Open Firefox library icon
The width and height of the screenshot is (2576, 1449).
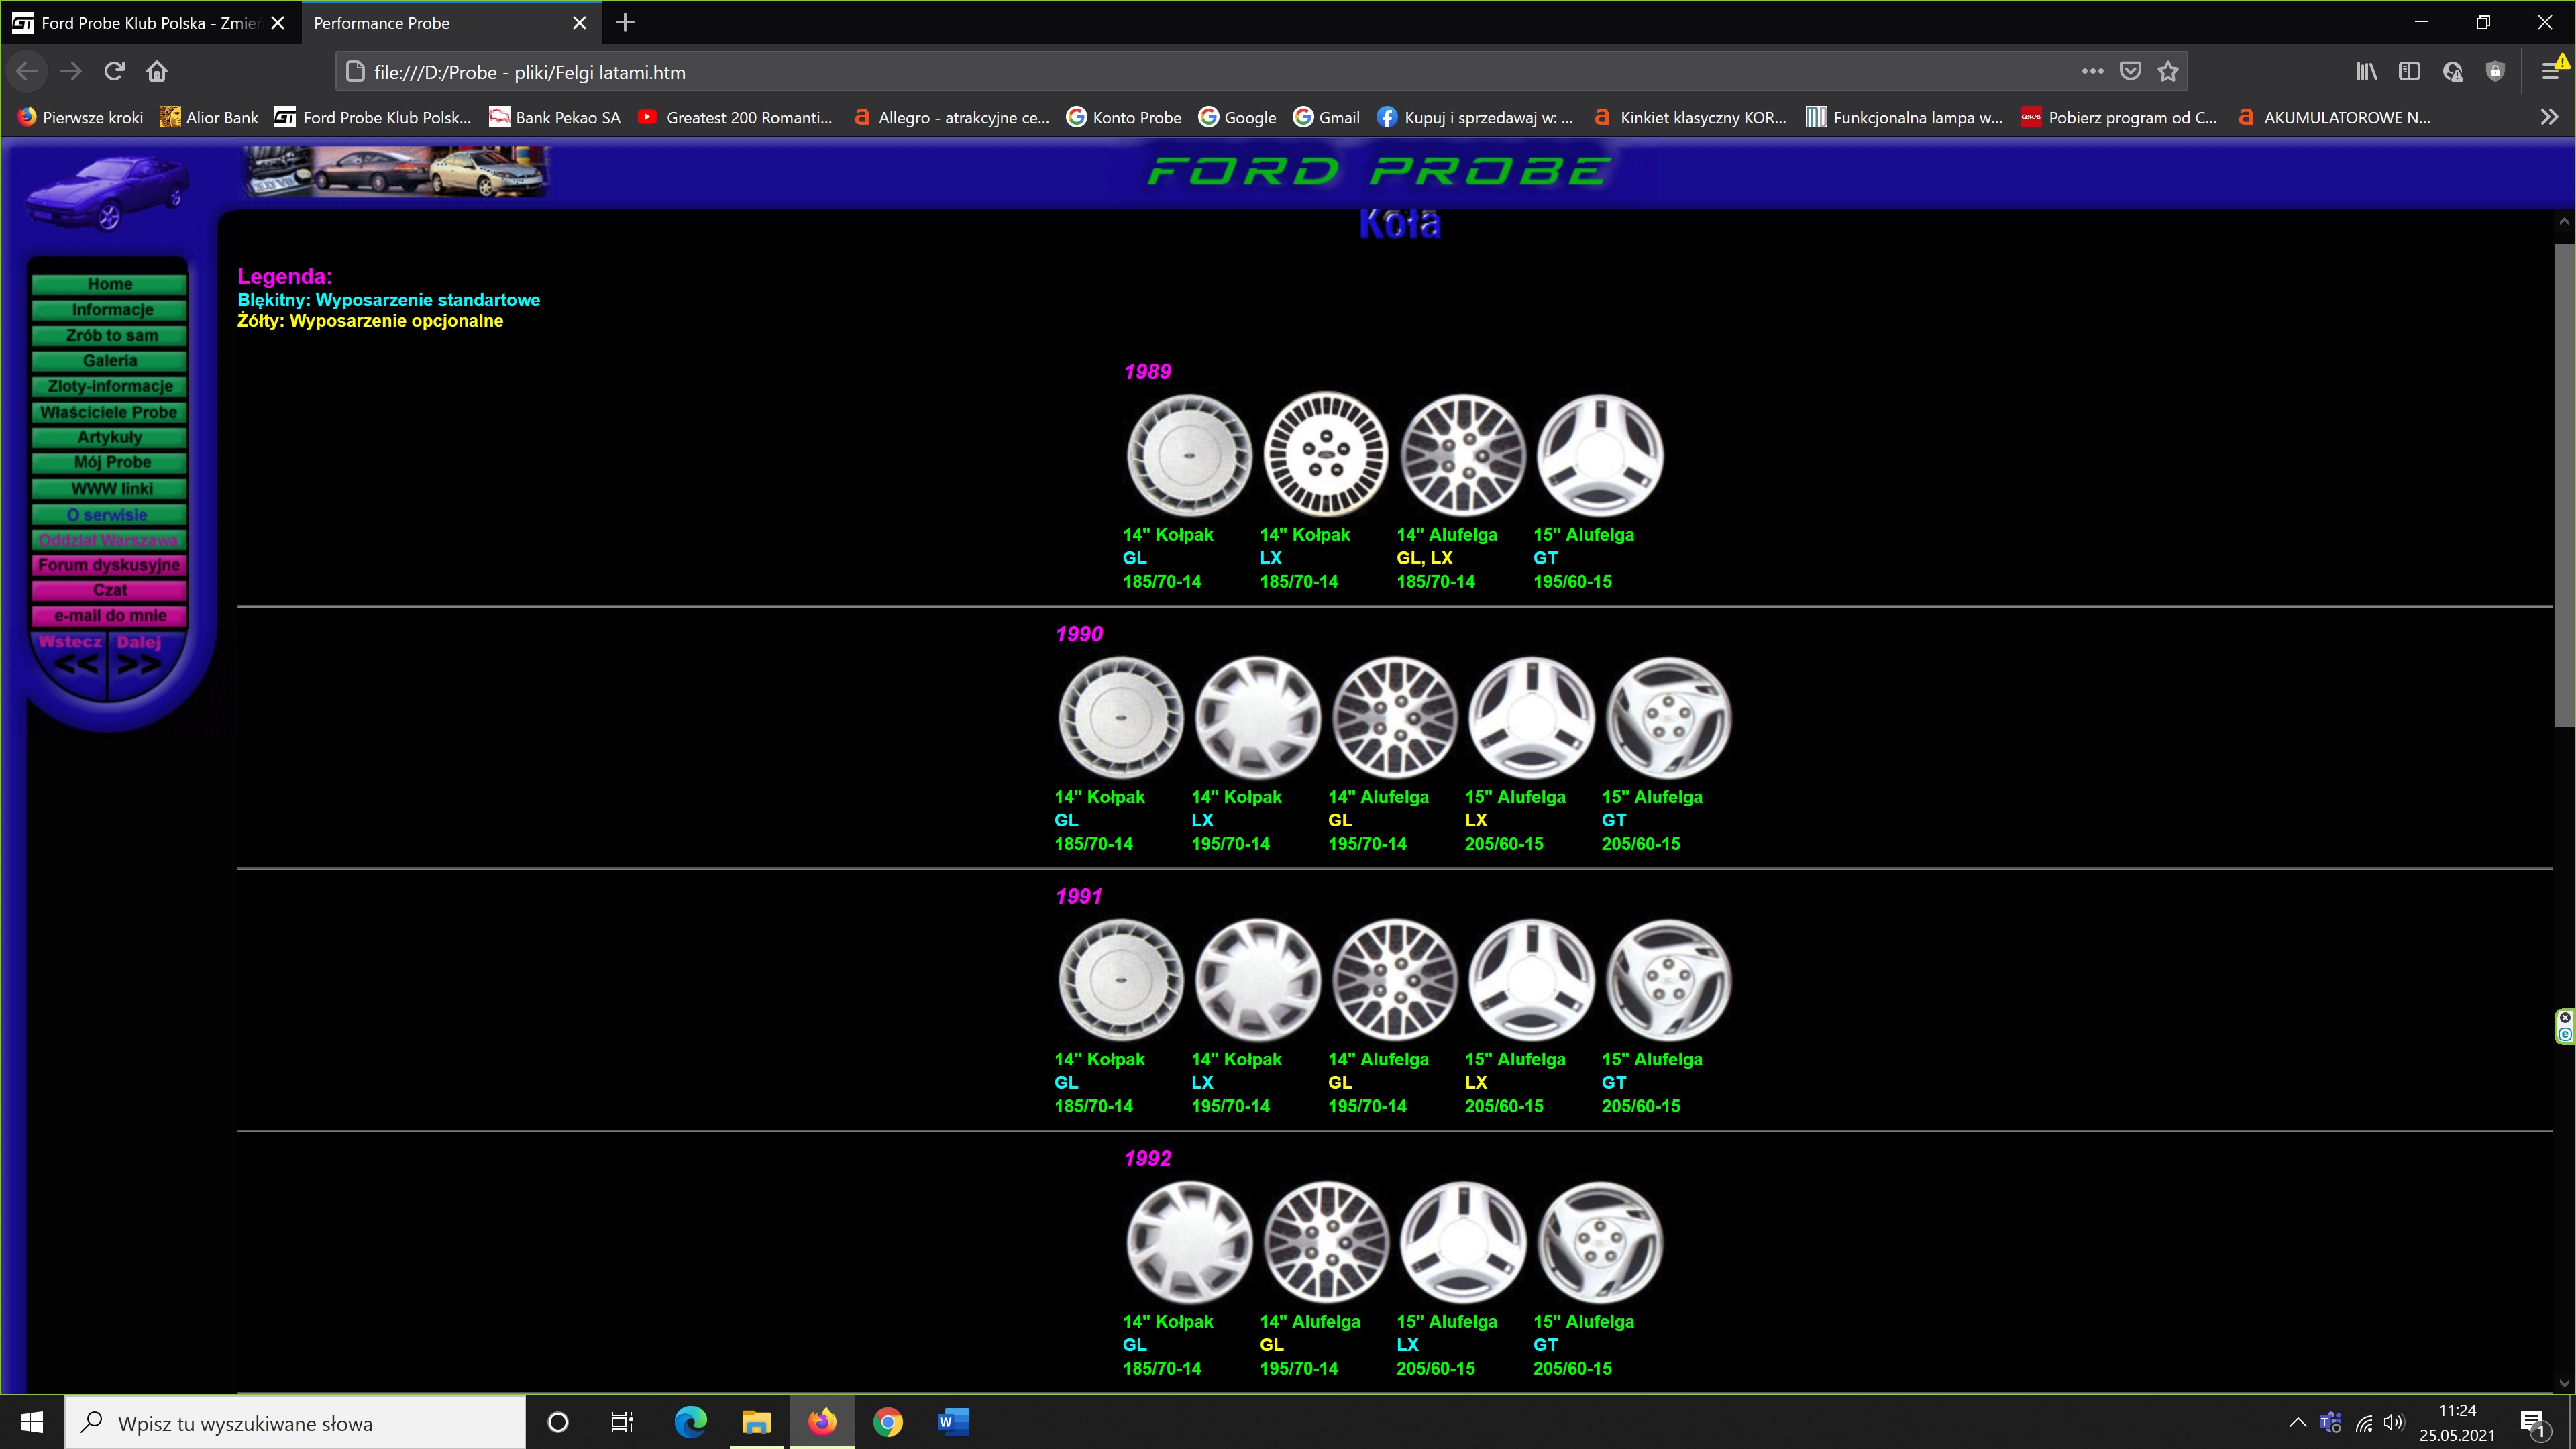(x=2366, y=71)
